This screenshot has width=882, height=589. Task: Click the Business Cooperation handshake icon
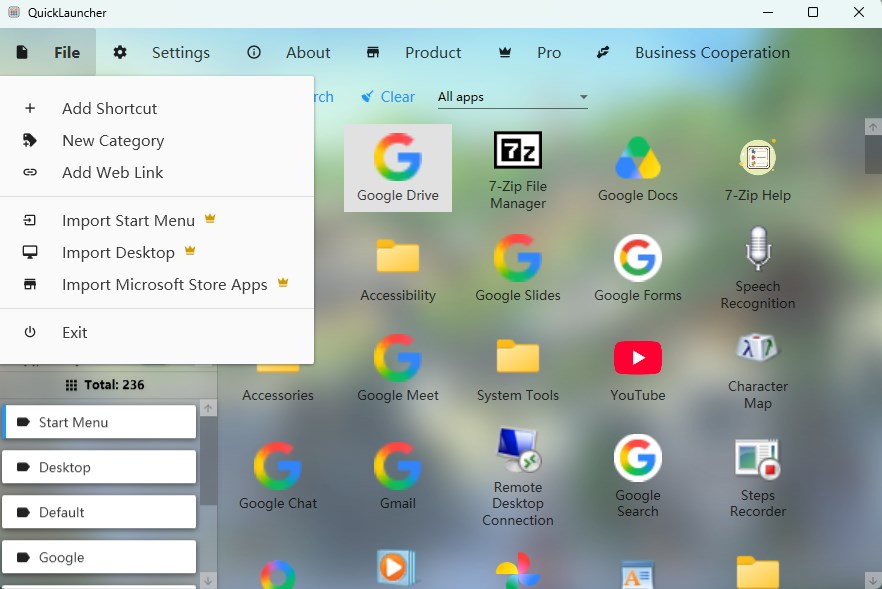point(602,52)
